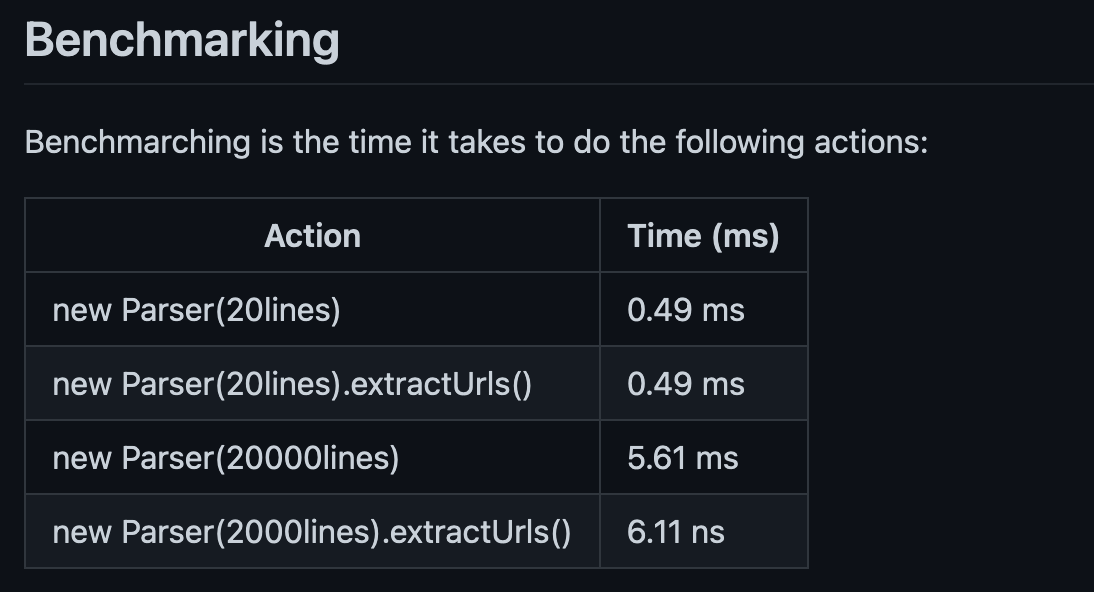The width and height of the screenshot is (1094, 592).
Task: Click the 5.61 ms time value
Action: (x=683, y=458)
